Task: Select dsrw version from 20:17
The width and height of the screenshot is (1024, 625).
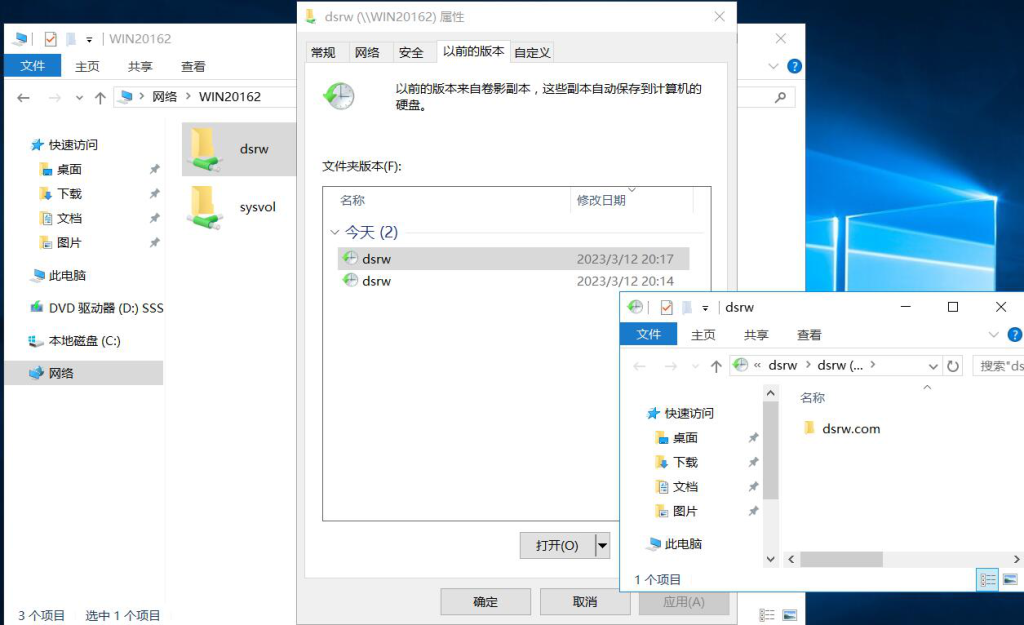Action: [513, 259]
